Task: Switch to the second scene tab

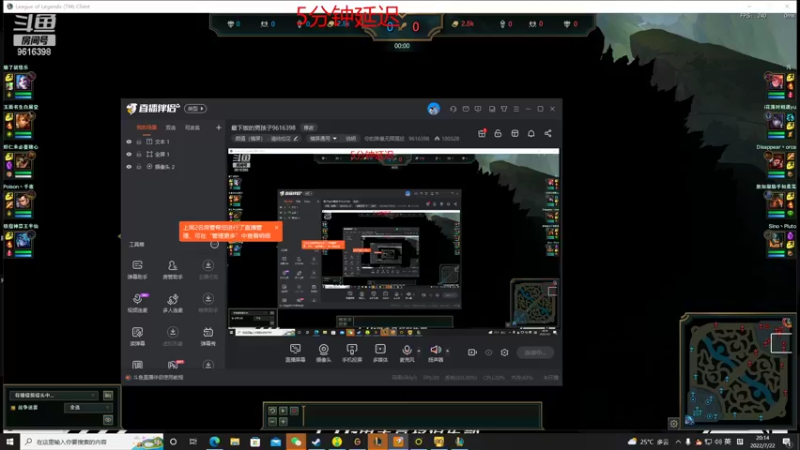Action: 171,128
